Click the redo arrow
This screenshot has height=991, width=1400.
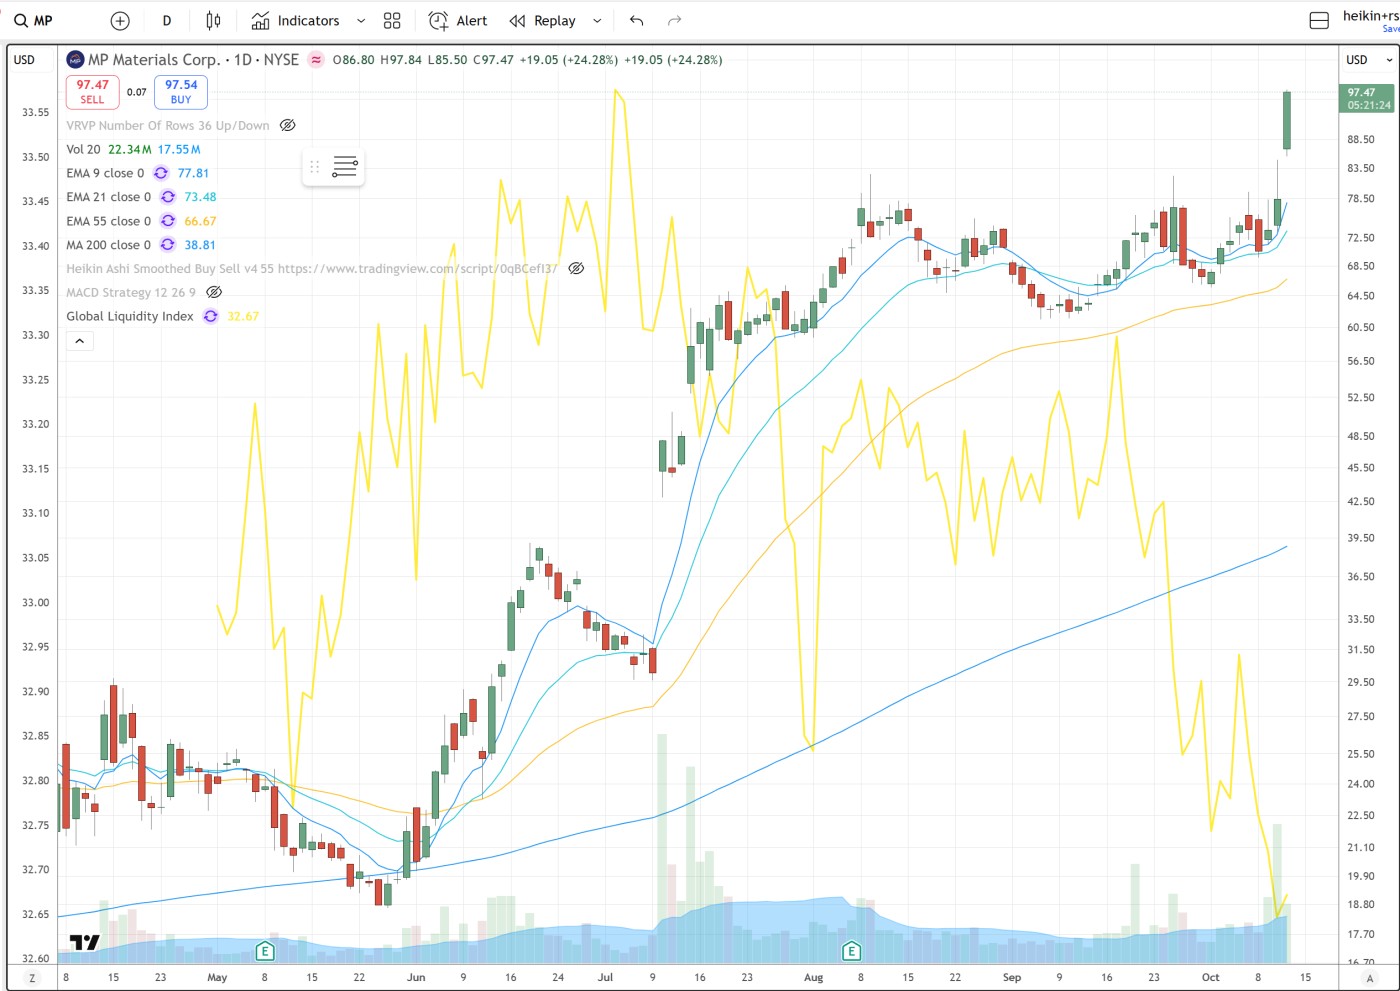(x=674, y=21)
